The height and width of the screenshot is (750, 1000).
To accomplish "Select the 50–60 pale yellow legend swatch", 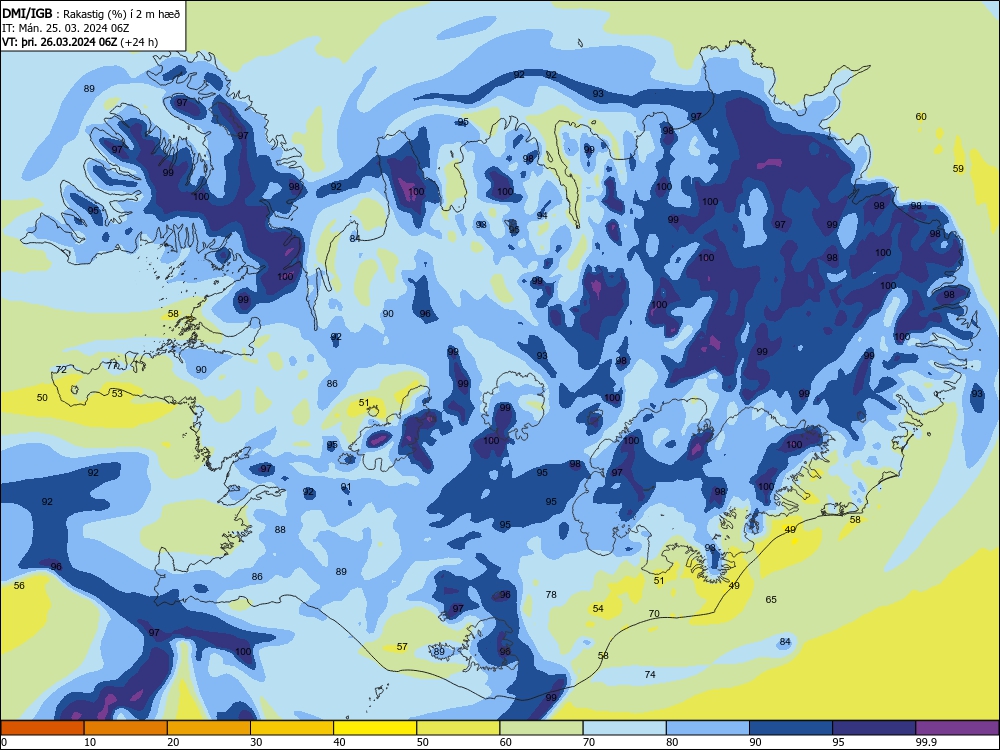I will click(x=458, y=728).
